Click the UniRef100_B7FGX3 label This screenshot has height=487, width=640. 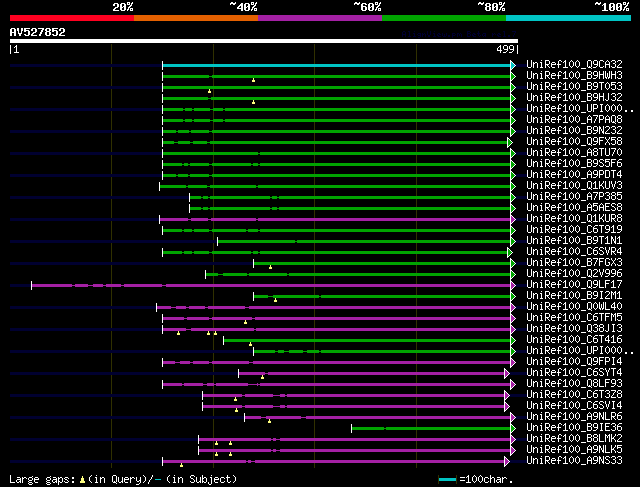pyautogui.click(x=574, y=263)
